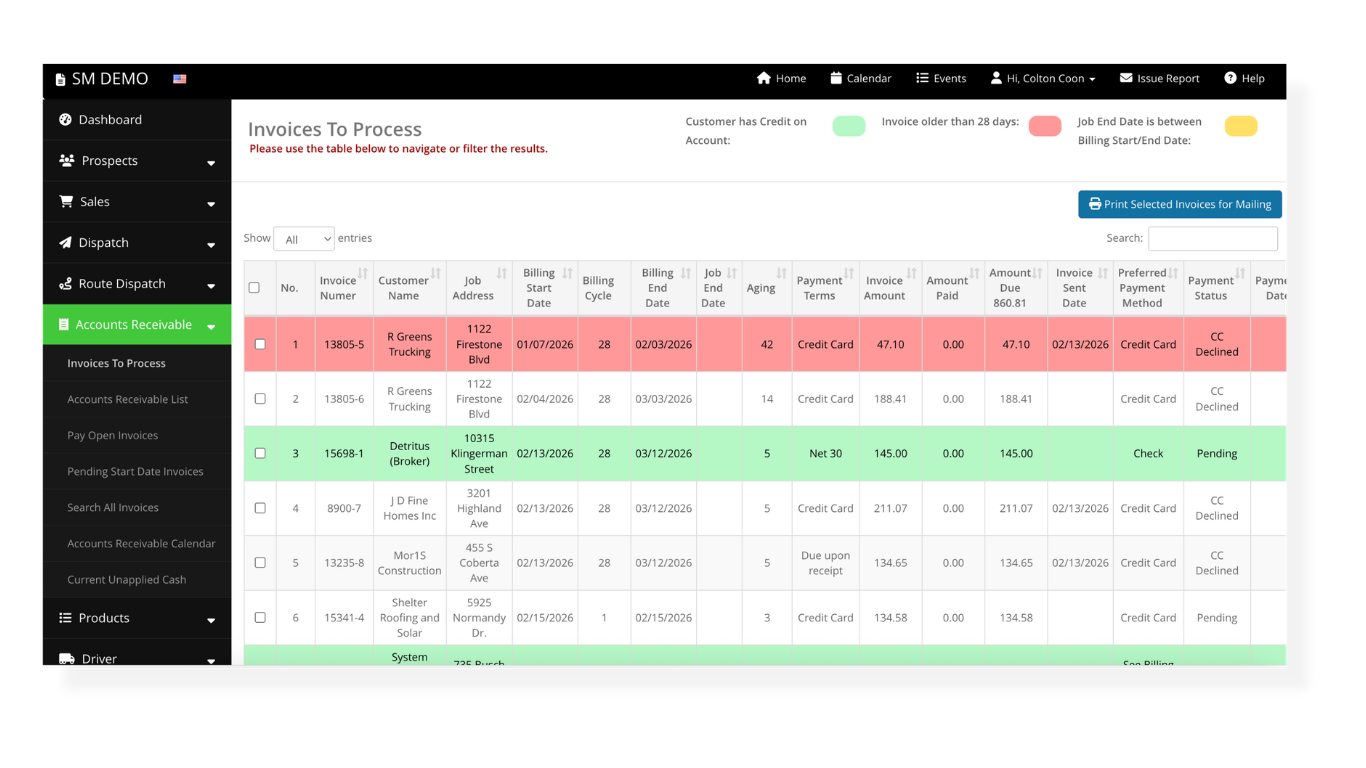Screen dimensions: 1366x768
Task: Check the checkbox for invoice 13805-5
Action: [261, 344]
